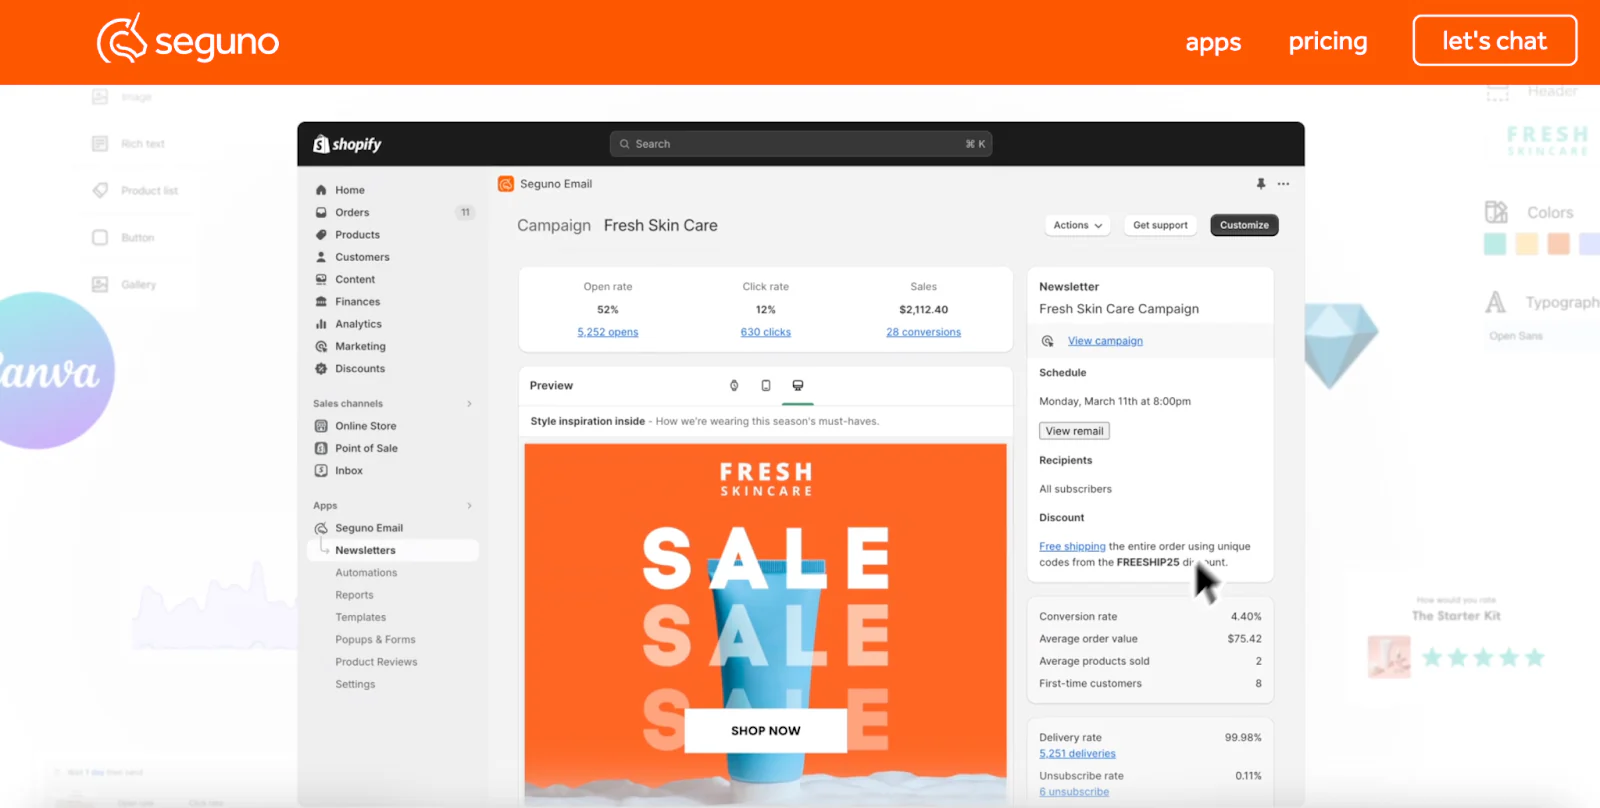1600x808 pixels.
Task: Click the Marketing target icon
Action: coord(321,346)
